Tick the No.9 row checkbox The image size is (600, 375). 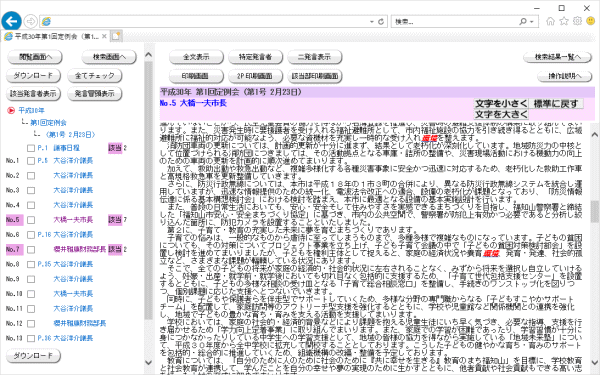click(31, 279)
